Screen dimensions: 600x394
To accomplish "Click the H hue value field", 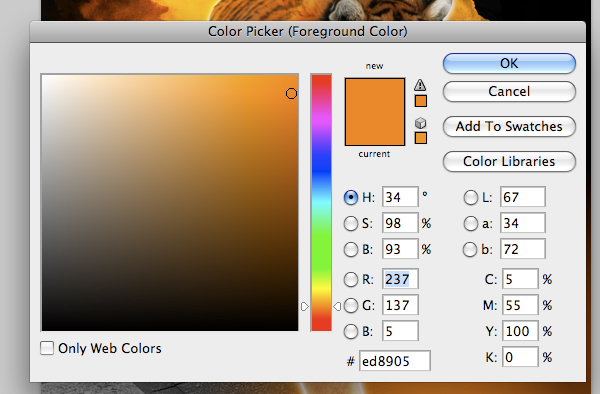I will (x=400, y=197).
